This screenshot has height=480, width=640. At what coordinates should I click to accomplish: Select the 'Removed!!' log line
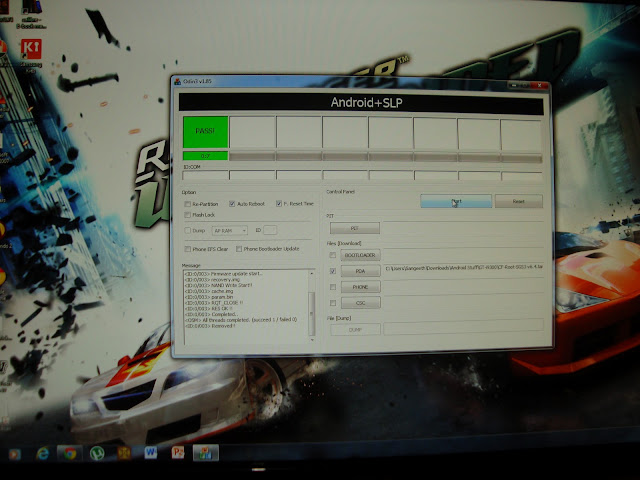[x=210, y=326]
